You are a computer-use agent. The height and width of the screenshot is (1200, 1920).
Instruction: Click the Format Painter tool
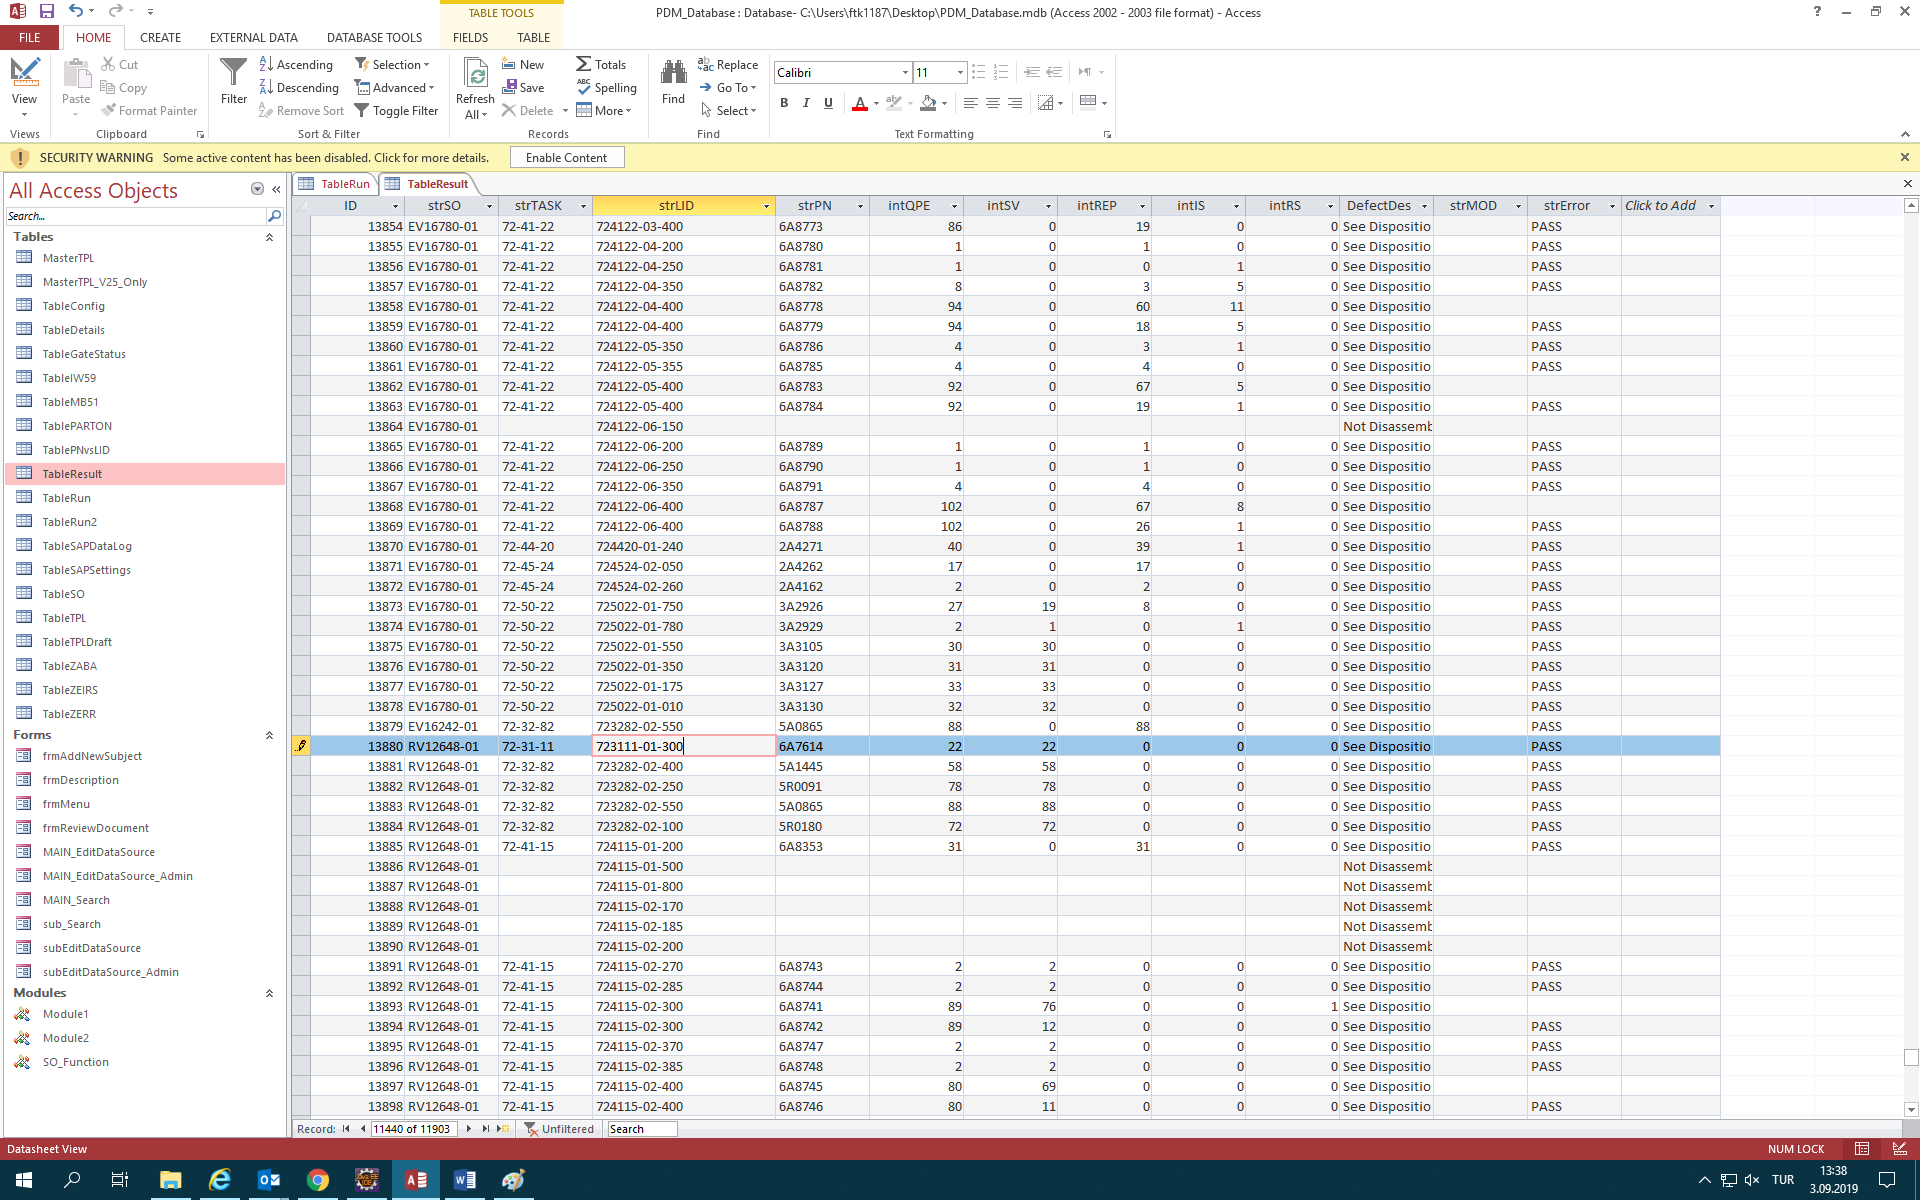tap(149, 111)
